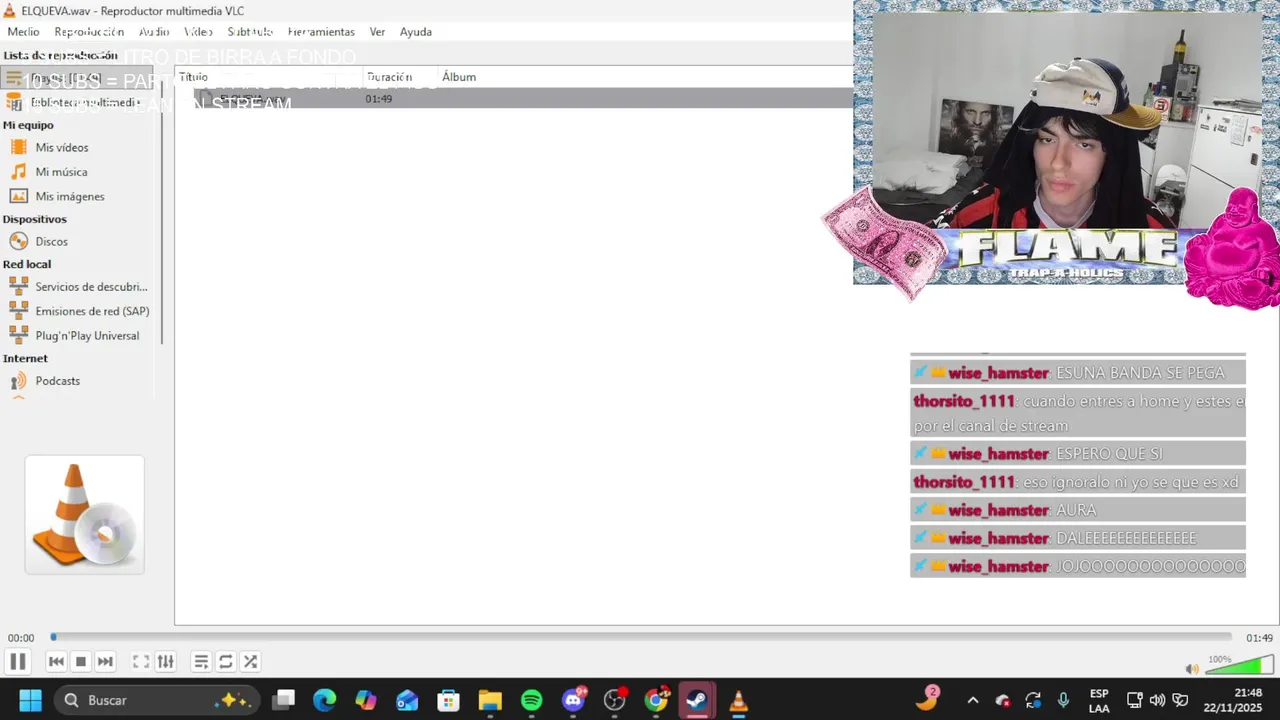Click the OneDrive cloud tray icon
The height and width of the screenshot is (720, 1280).
point(1002,700)
